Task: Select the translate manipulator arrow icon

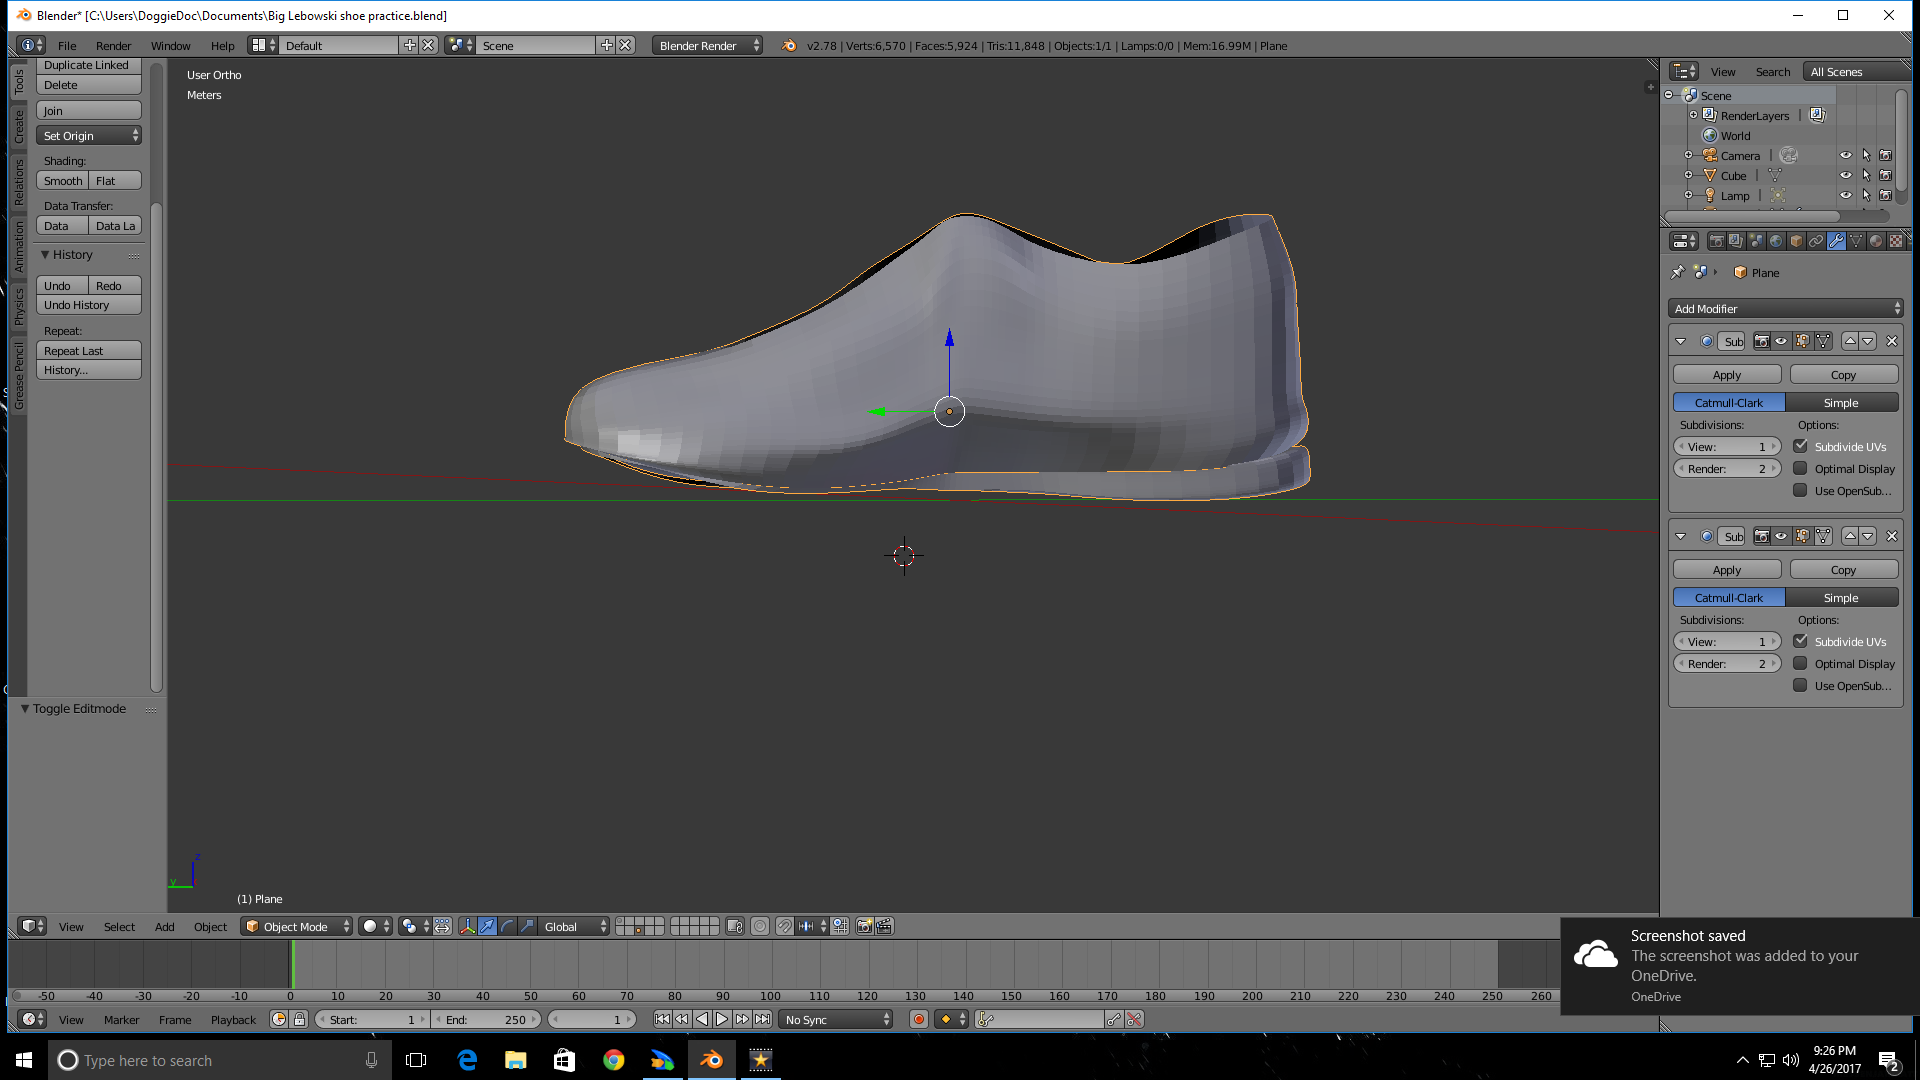Action: coord(487,927)
